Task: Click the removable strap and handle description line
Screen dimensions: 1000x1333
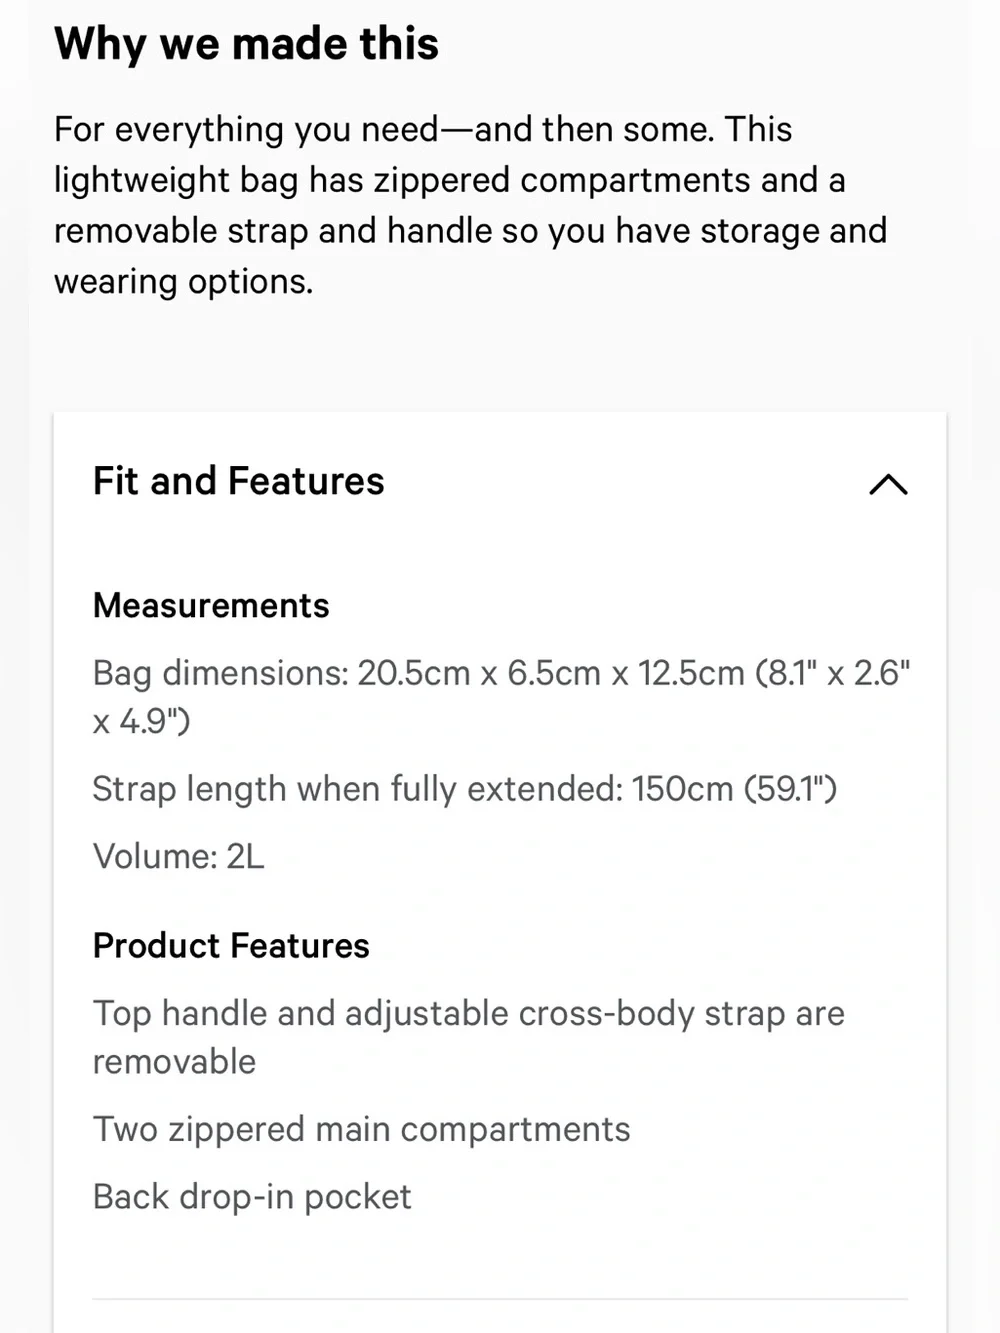Action: [x=470, y=231]
